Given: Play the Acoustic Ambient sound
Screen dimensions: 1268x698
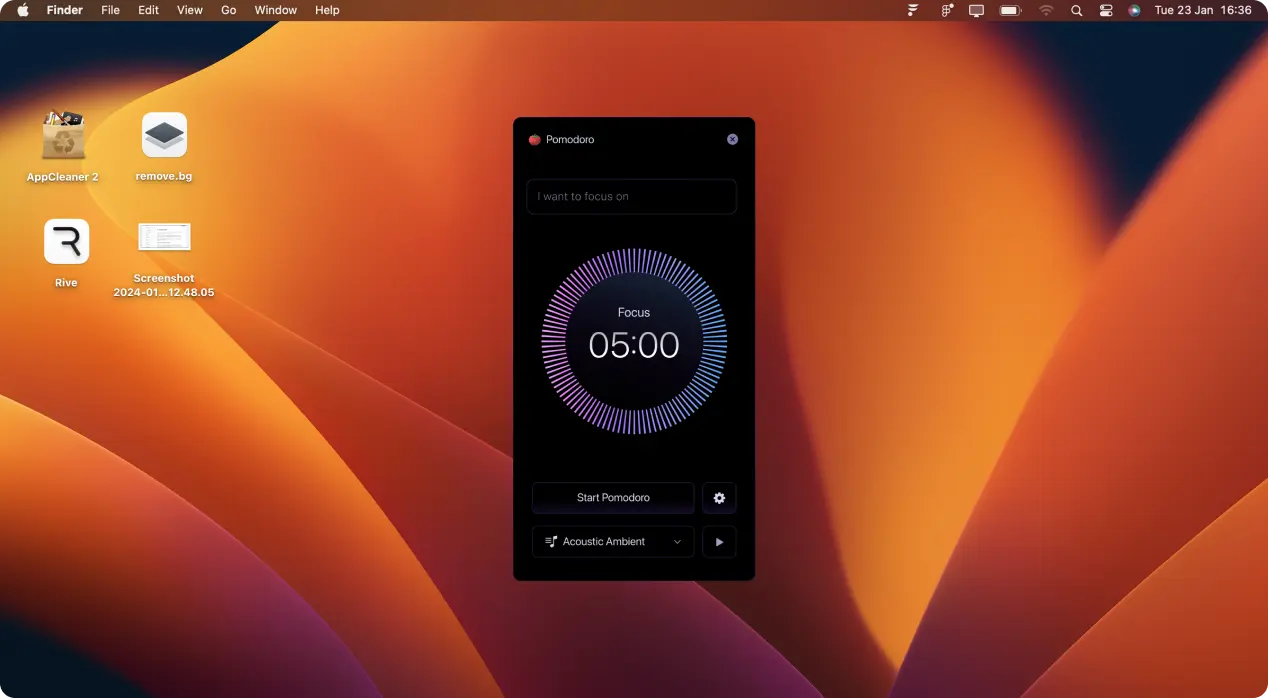Looking at the screenshot, I should [x=719, y=542].
